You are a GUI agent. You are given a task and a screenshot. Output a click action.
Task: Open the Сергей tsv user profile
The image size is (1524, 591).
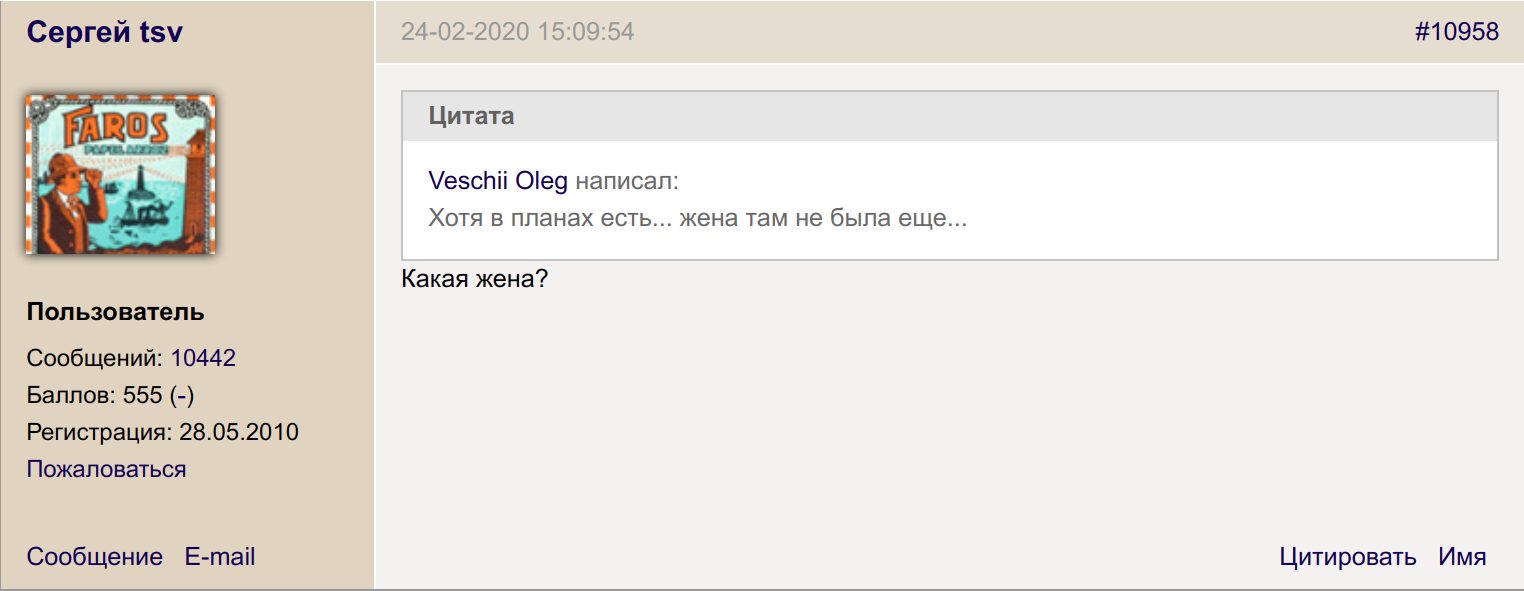coord(105,32)
